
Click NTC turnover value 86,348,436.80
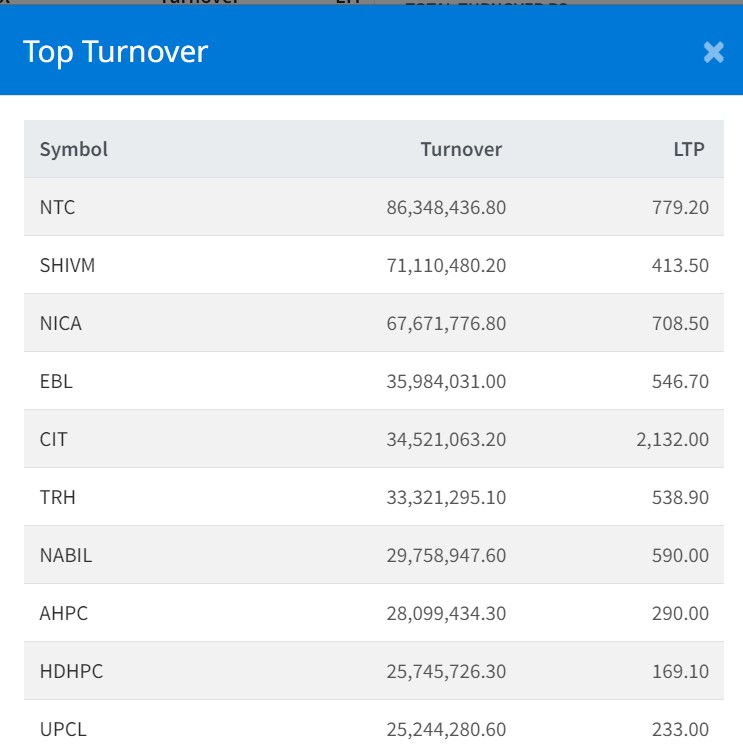click(x=446, y=208)
